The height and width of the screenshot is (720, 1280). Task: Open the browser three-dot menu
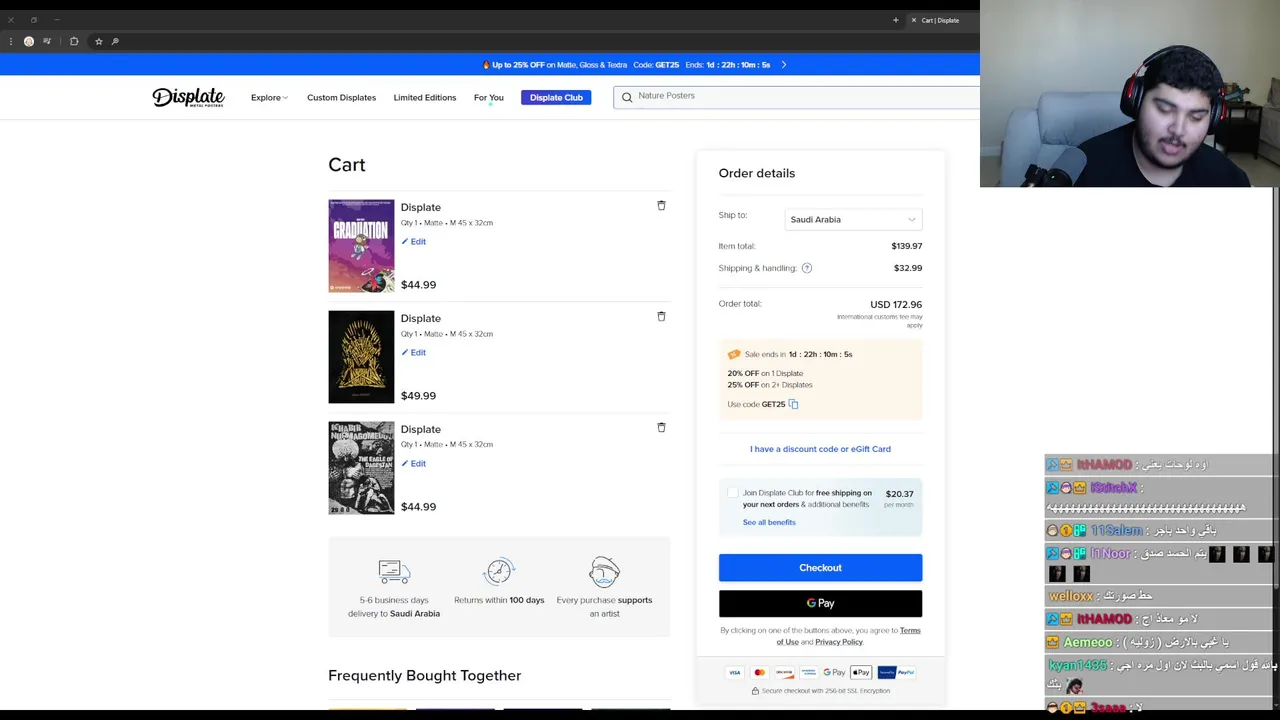(x=10, y=41)
